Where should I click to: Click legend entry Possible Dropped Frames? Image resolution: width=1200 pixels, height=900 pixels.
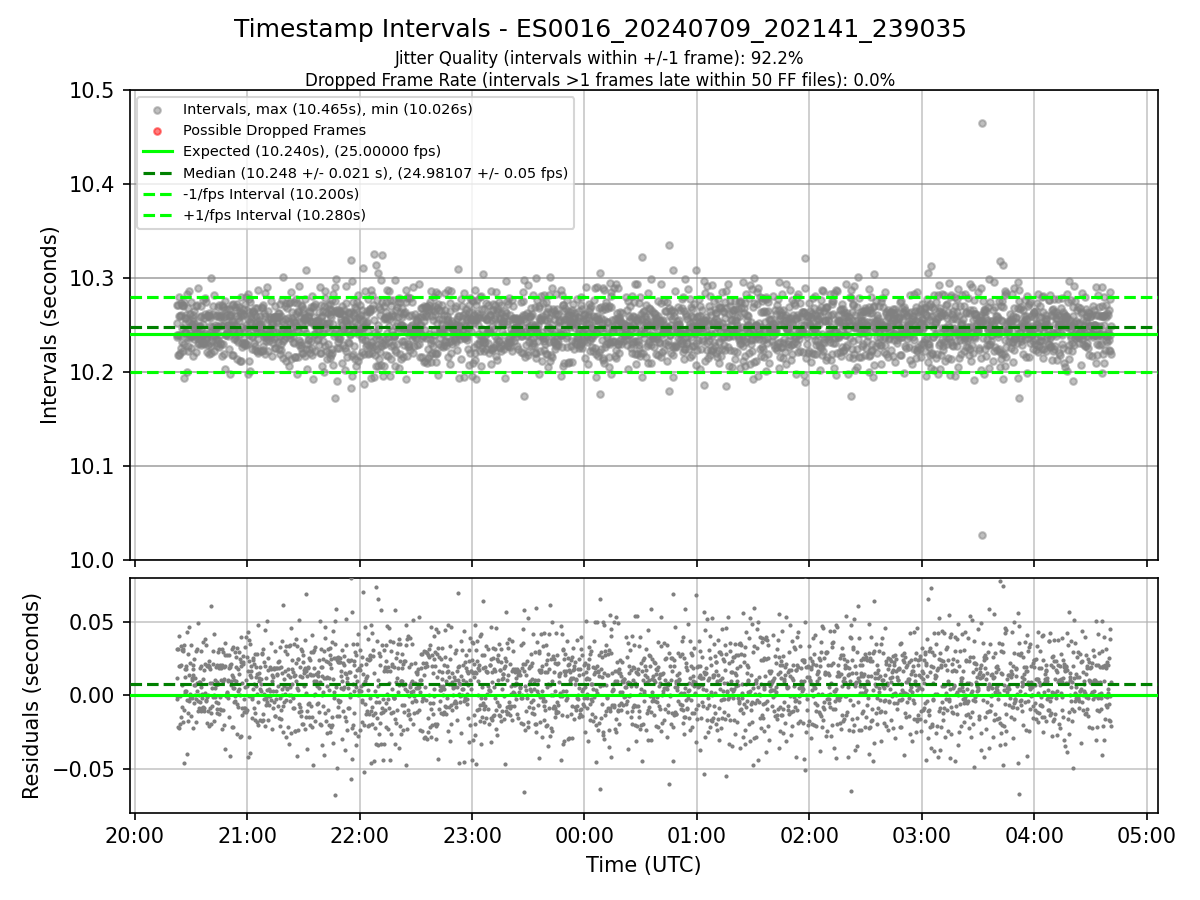coord(274,130)
